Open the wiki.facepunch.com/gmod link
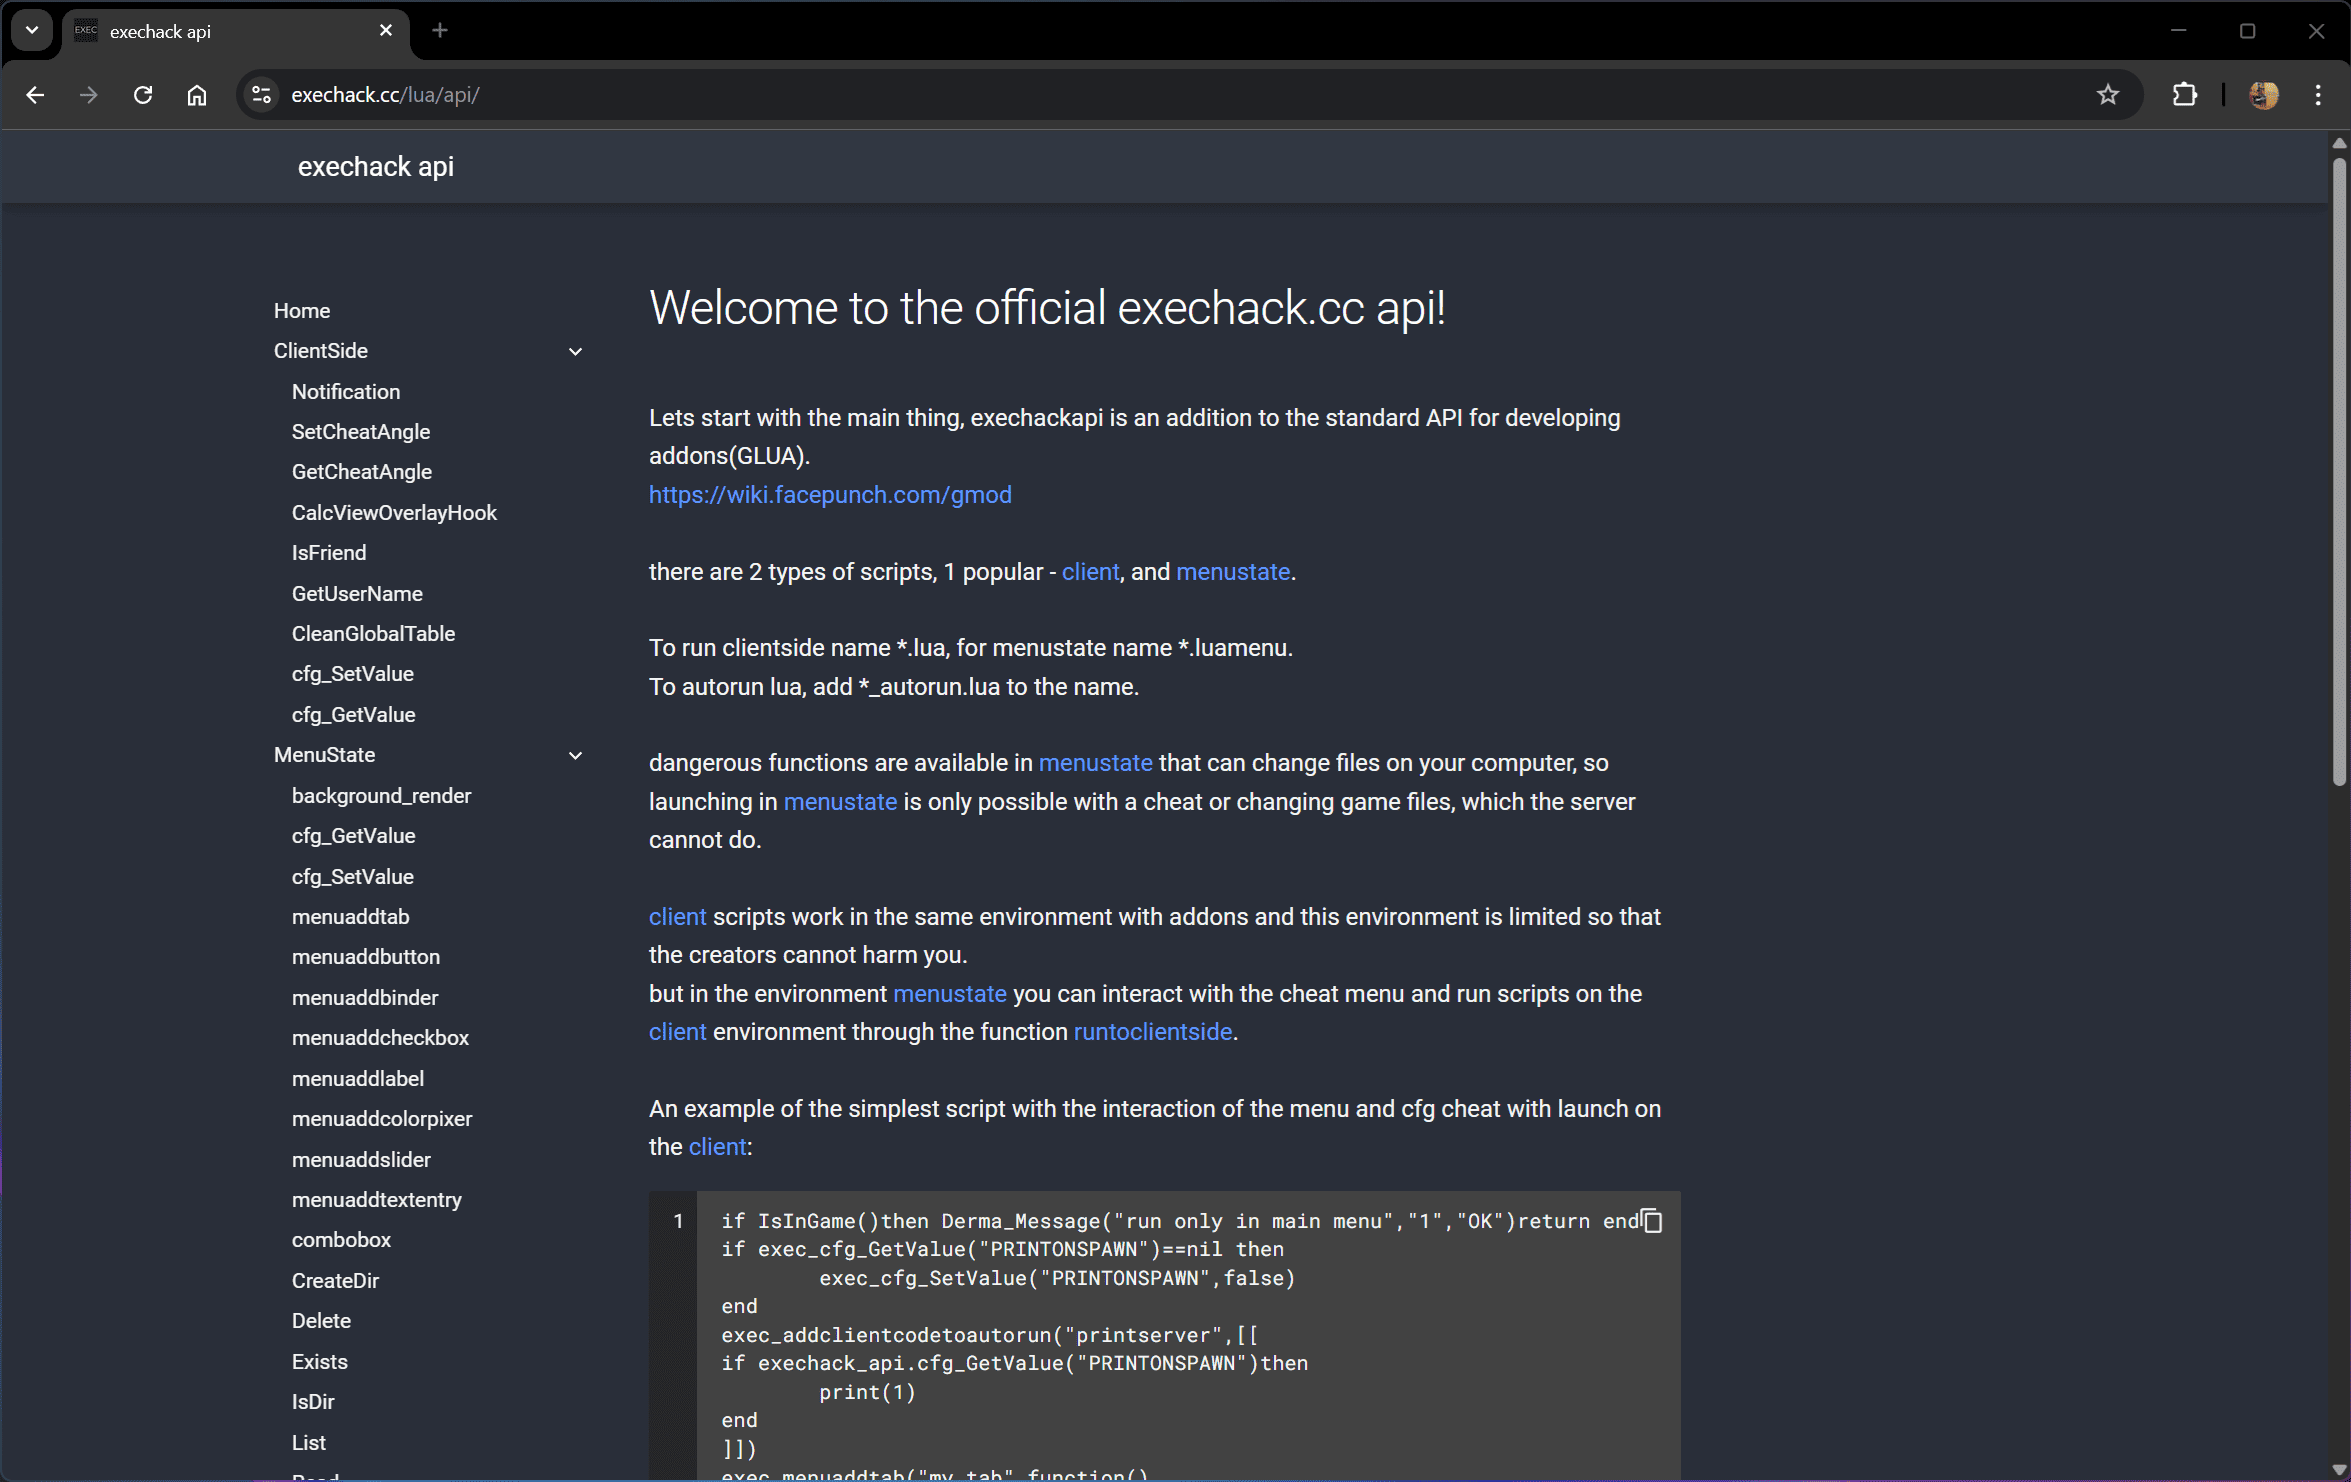 [829, 495]
